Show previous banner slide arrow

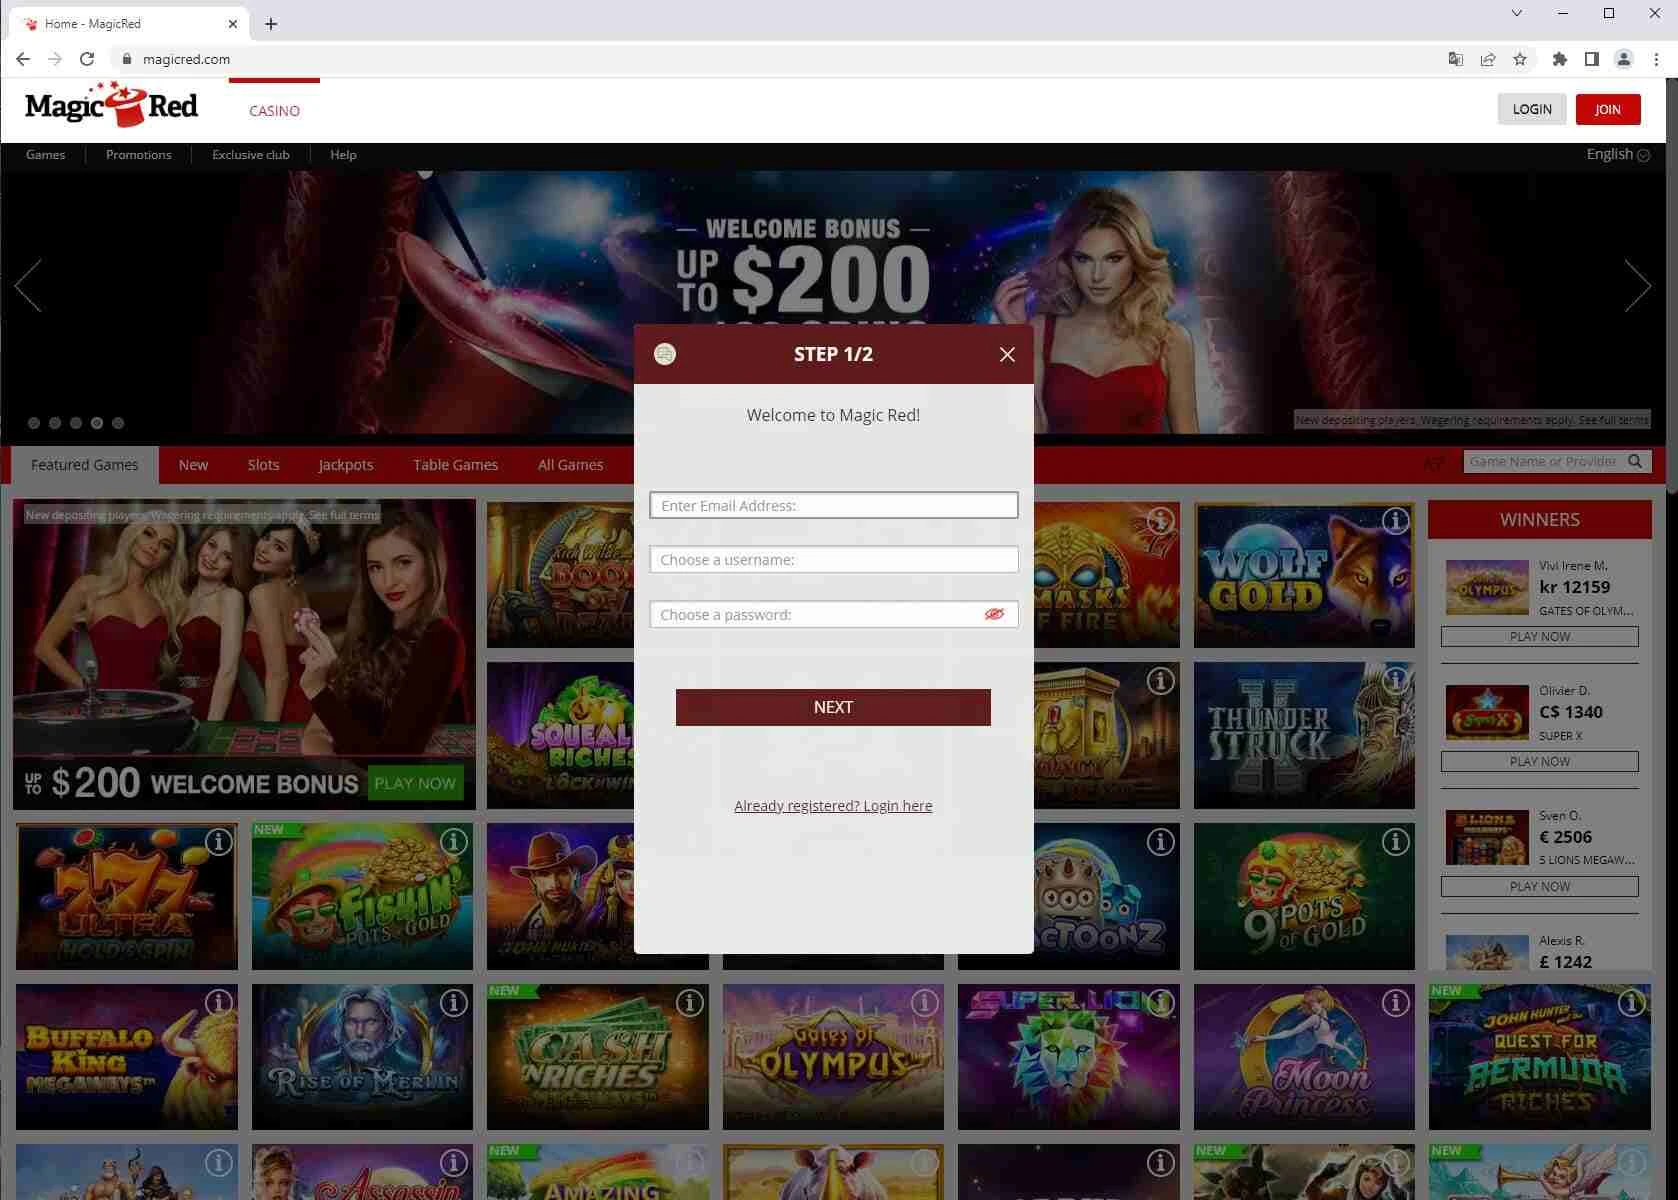tap(28, 286)
